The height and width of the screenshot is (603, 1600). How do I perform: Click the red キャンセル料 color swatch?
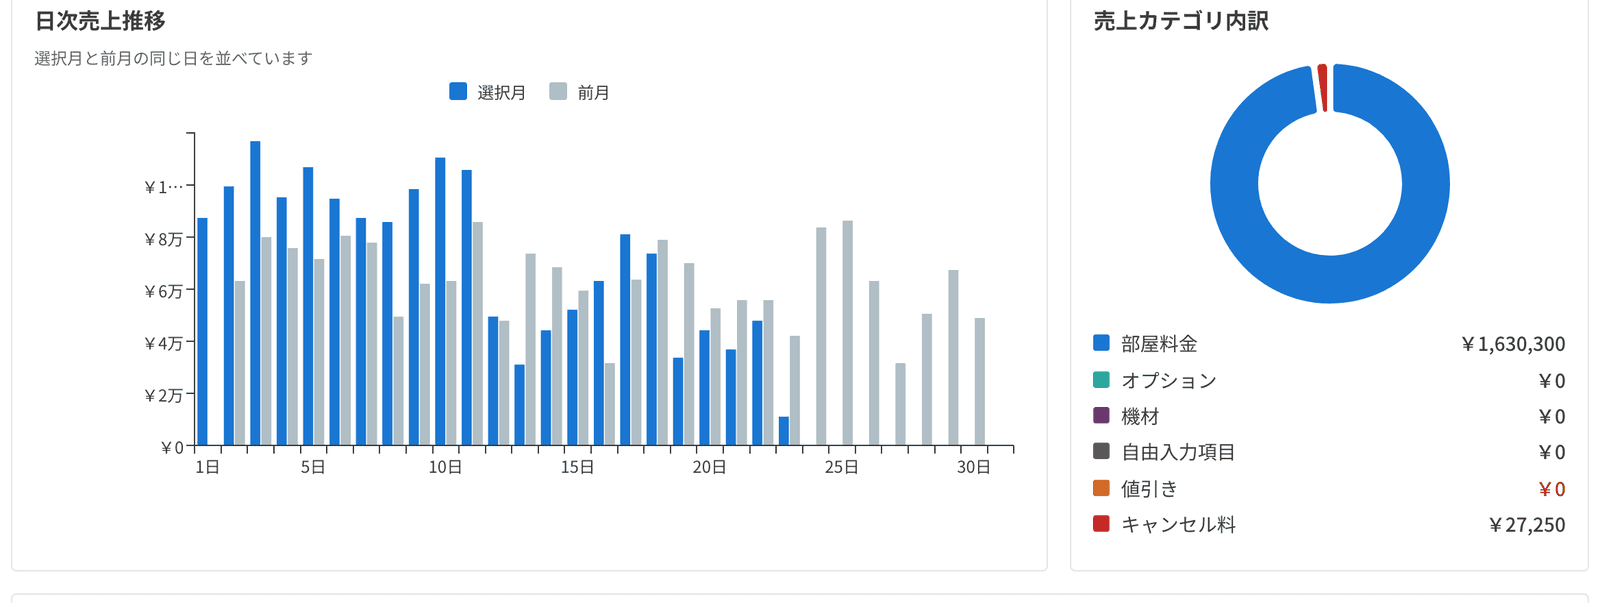click(1102, 524)
